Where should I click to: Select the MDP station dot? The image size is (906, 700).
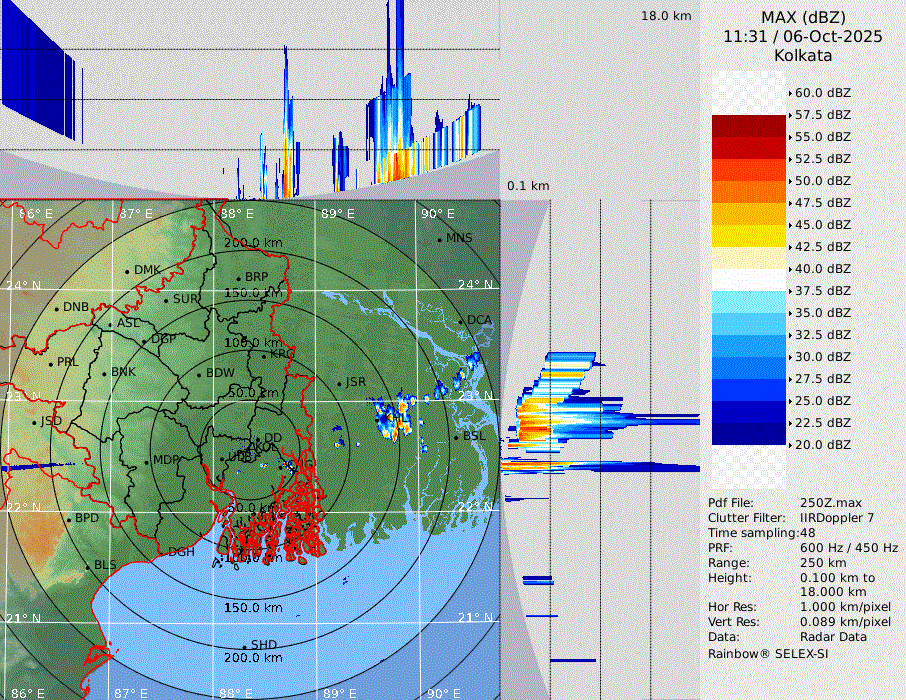[147, 461]
